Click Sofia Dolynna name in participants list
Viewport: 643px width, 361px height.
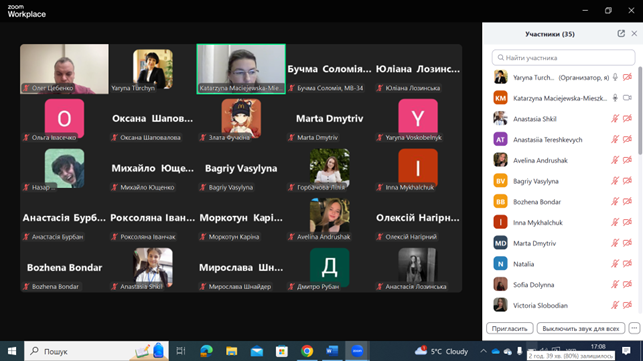coord(533,285)
